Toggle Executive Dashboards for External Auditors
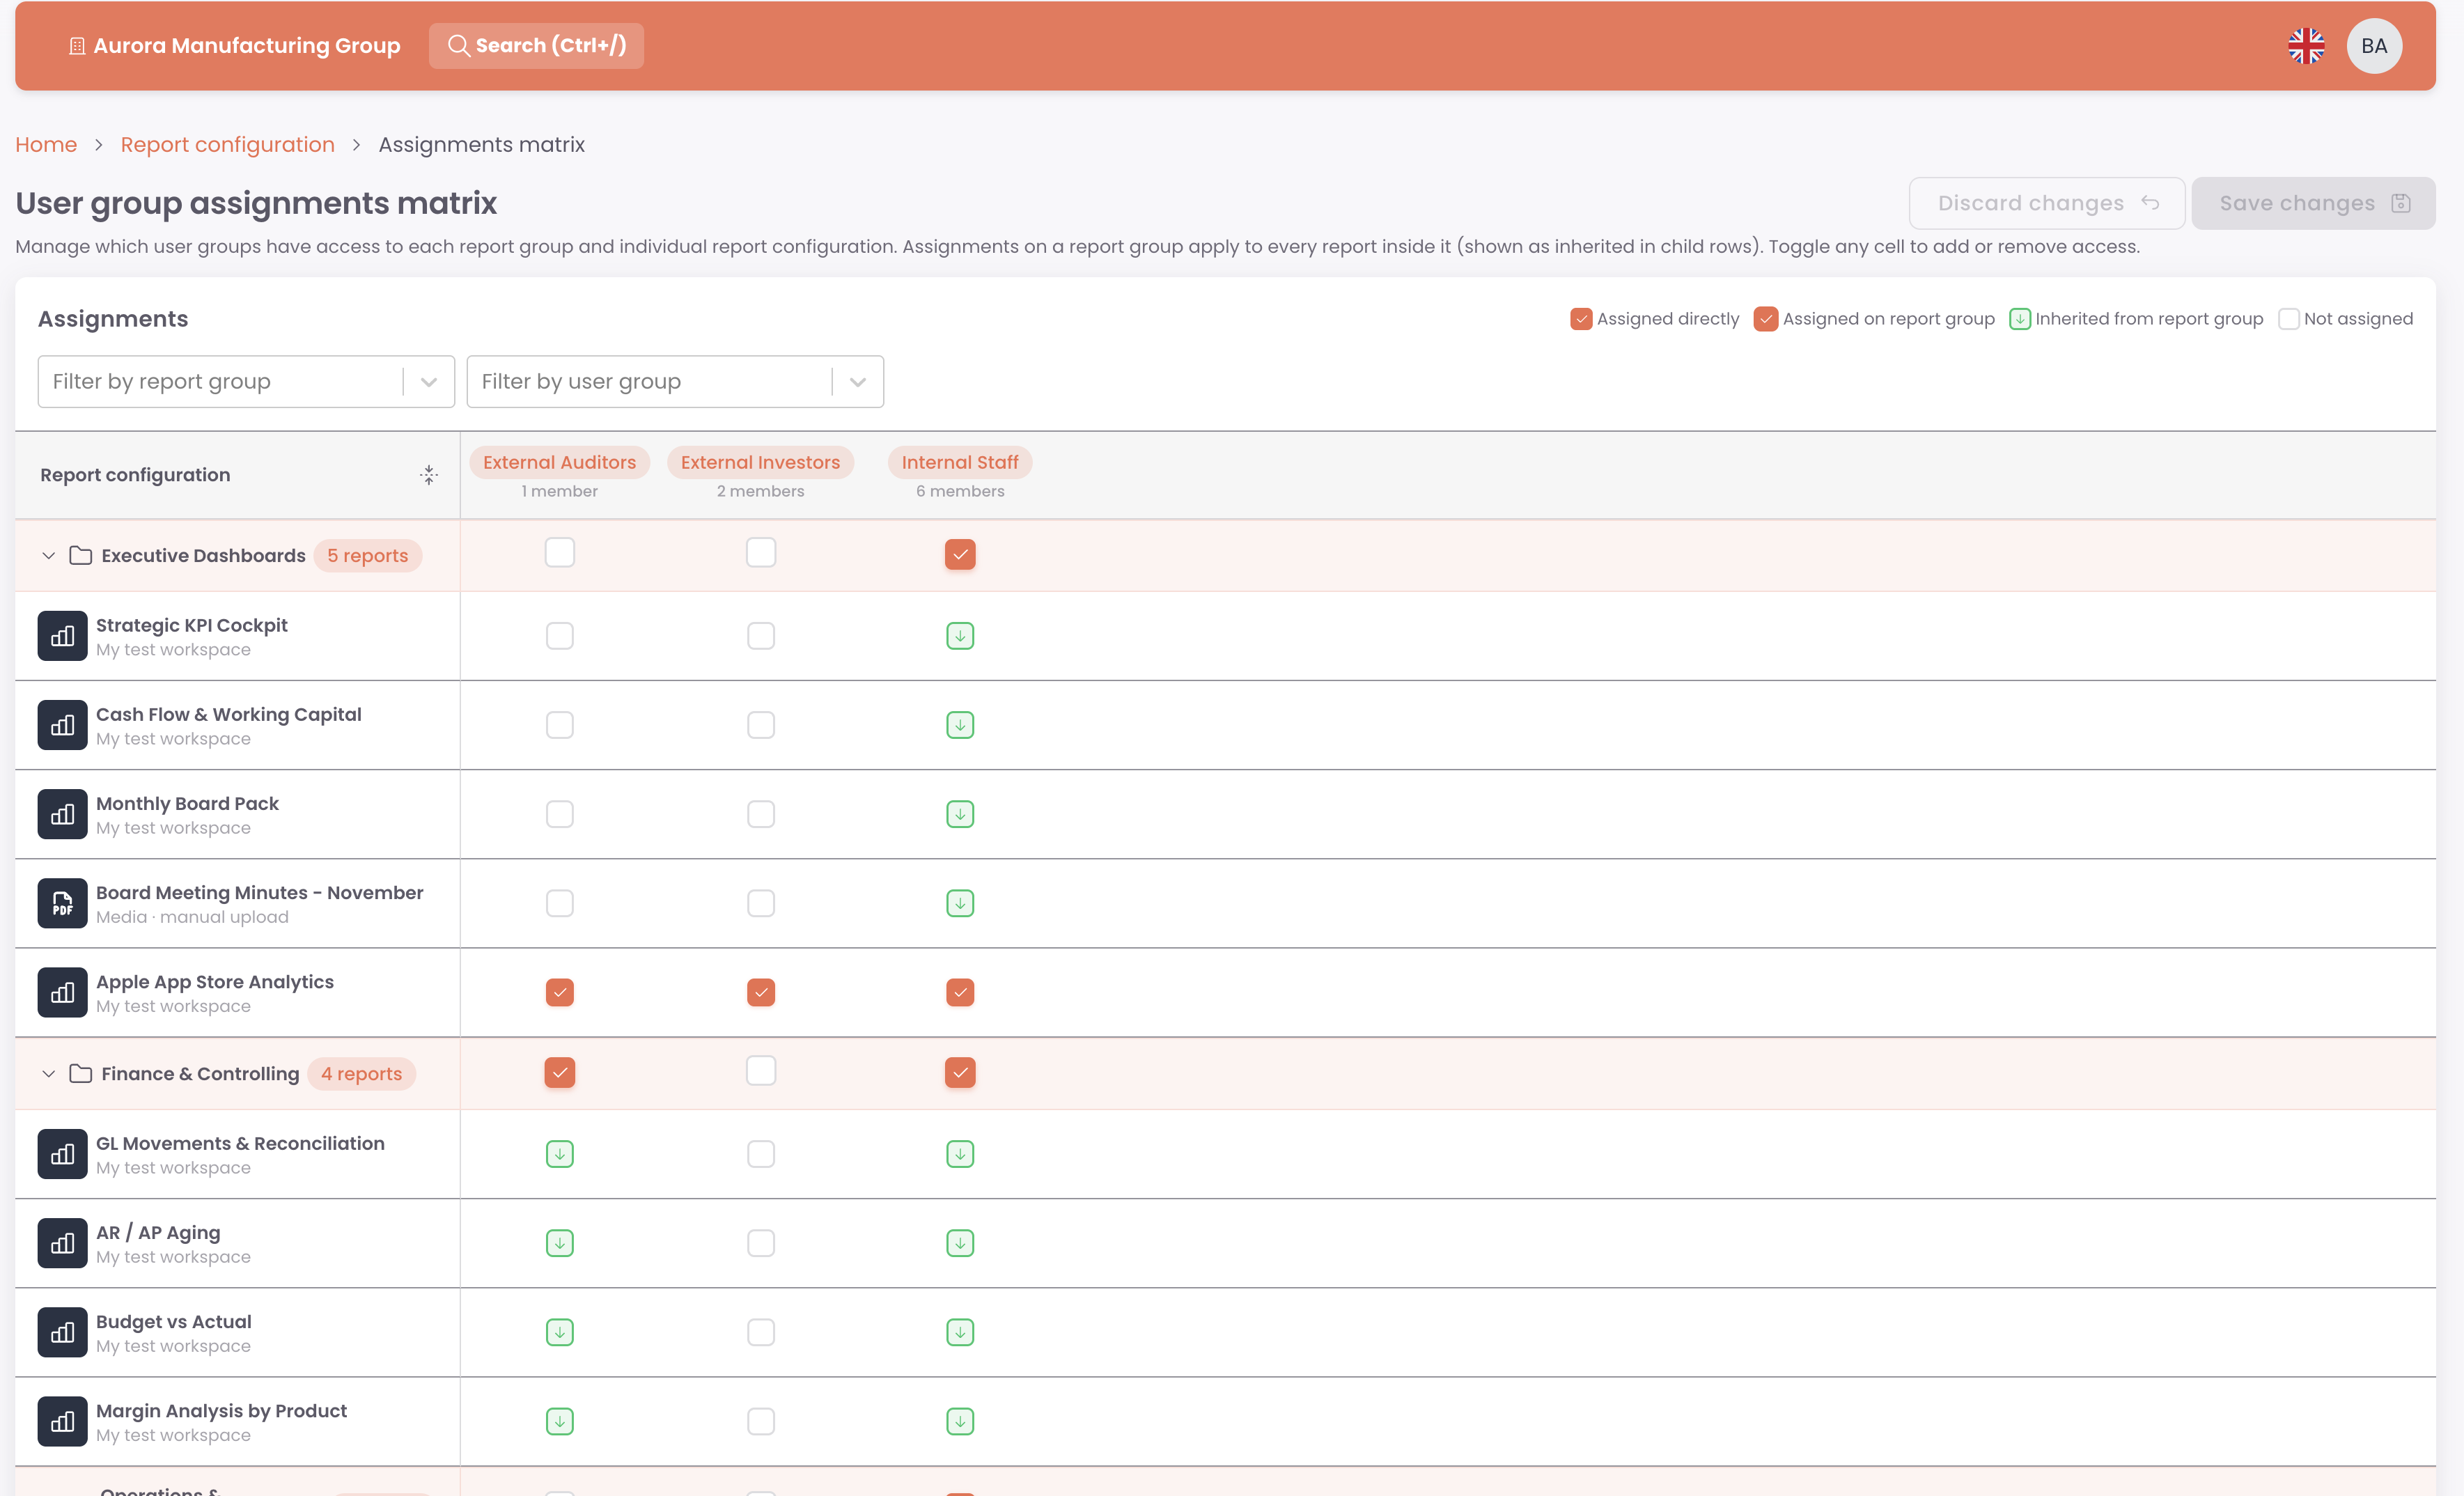Screen dimensions: 2464x1496 click(x=560, y=552)
